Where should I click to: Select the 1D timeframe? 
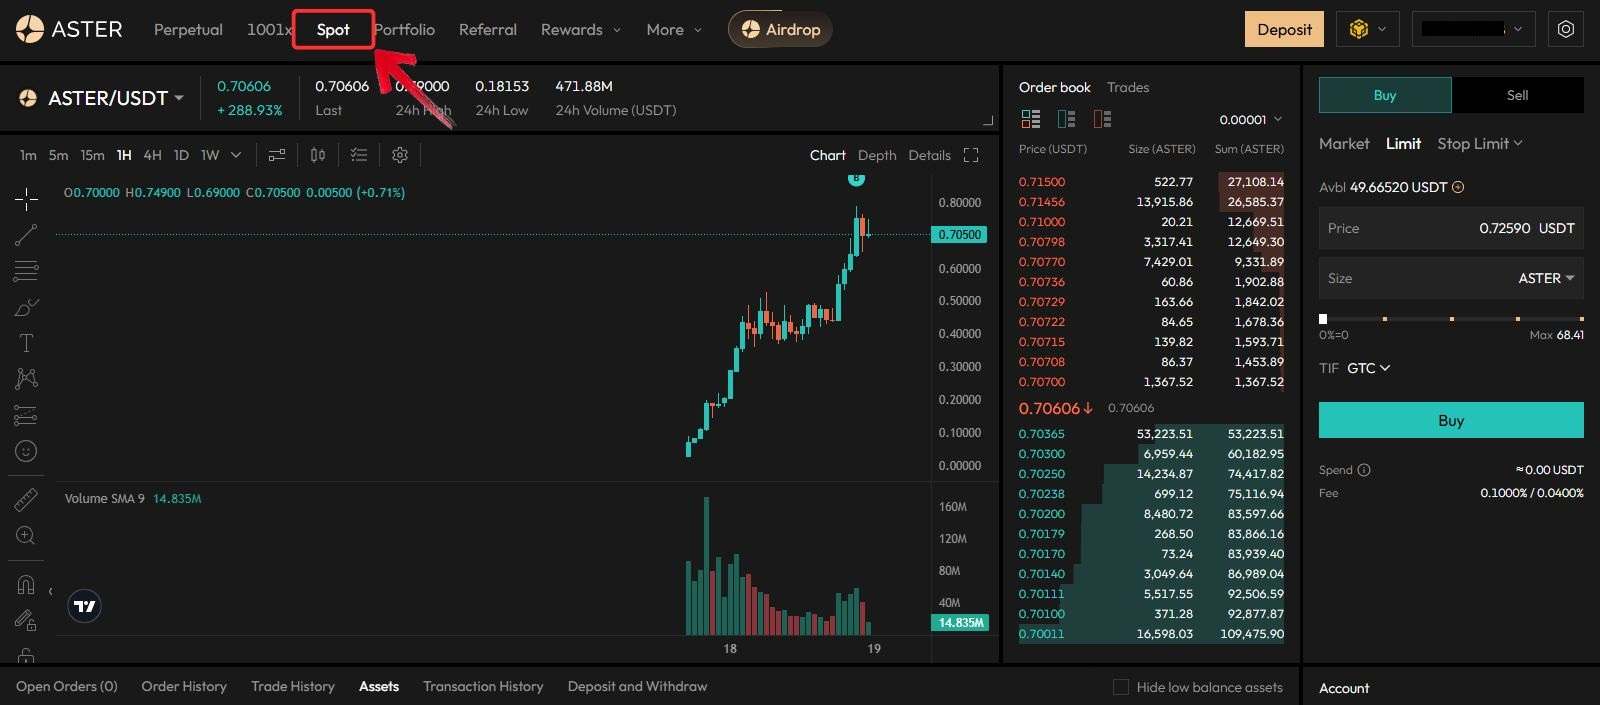181,155
